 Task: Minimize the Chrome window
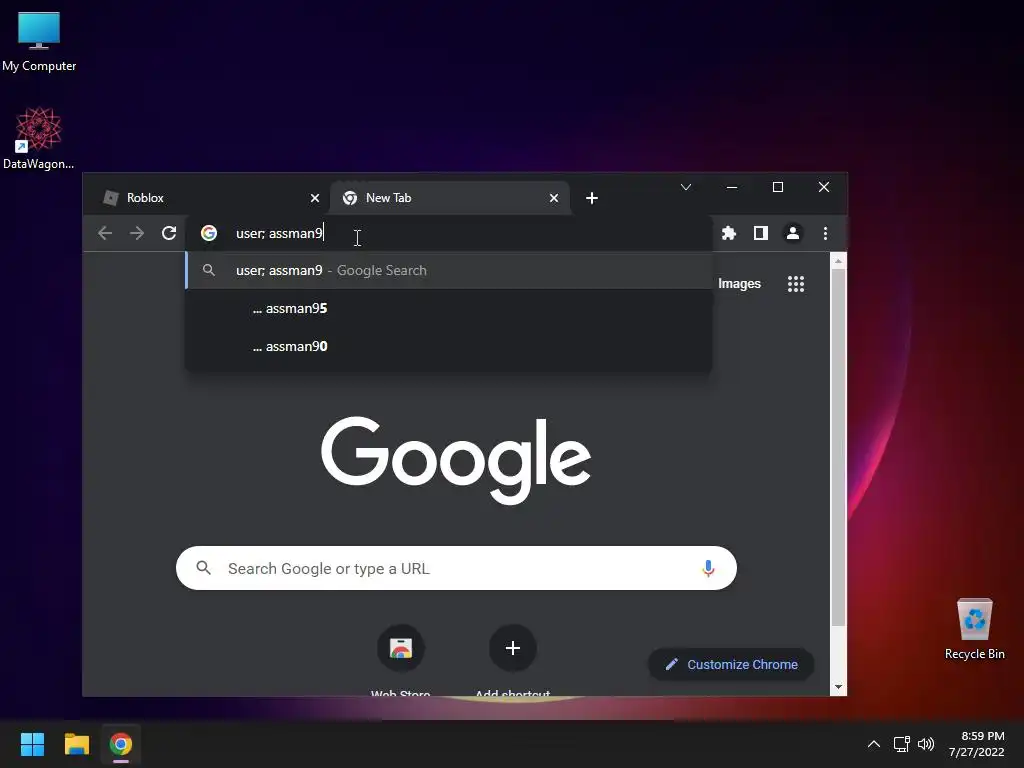732,187
